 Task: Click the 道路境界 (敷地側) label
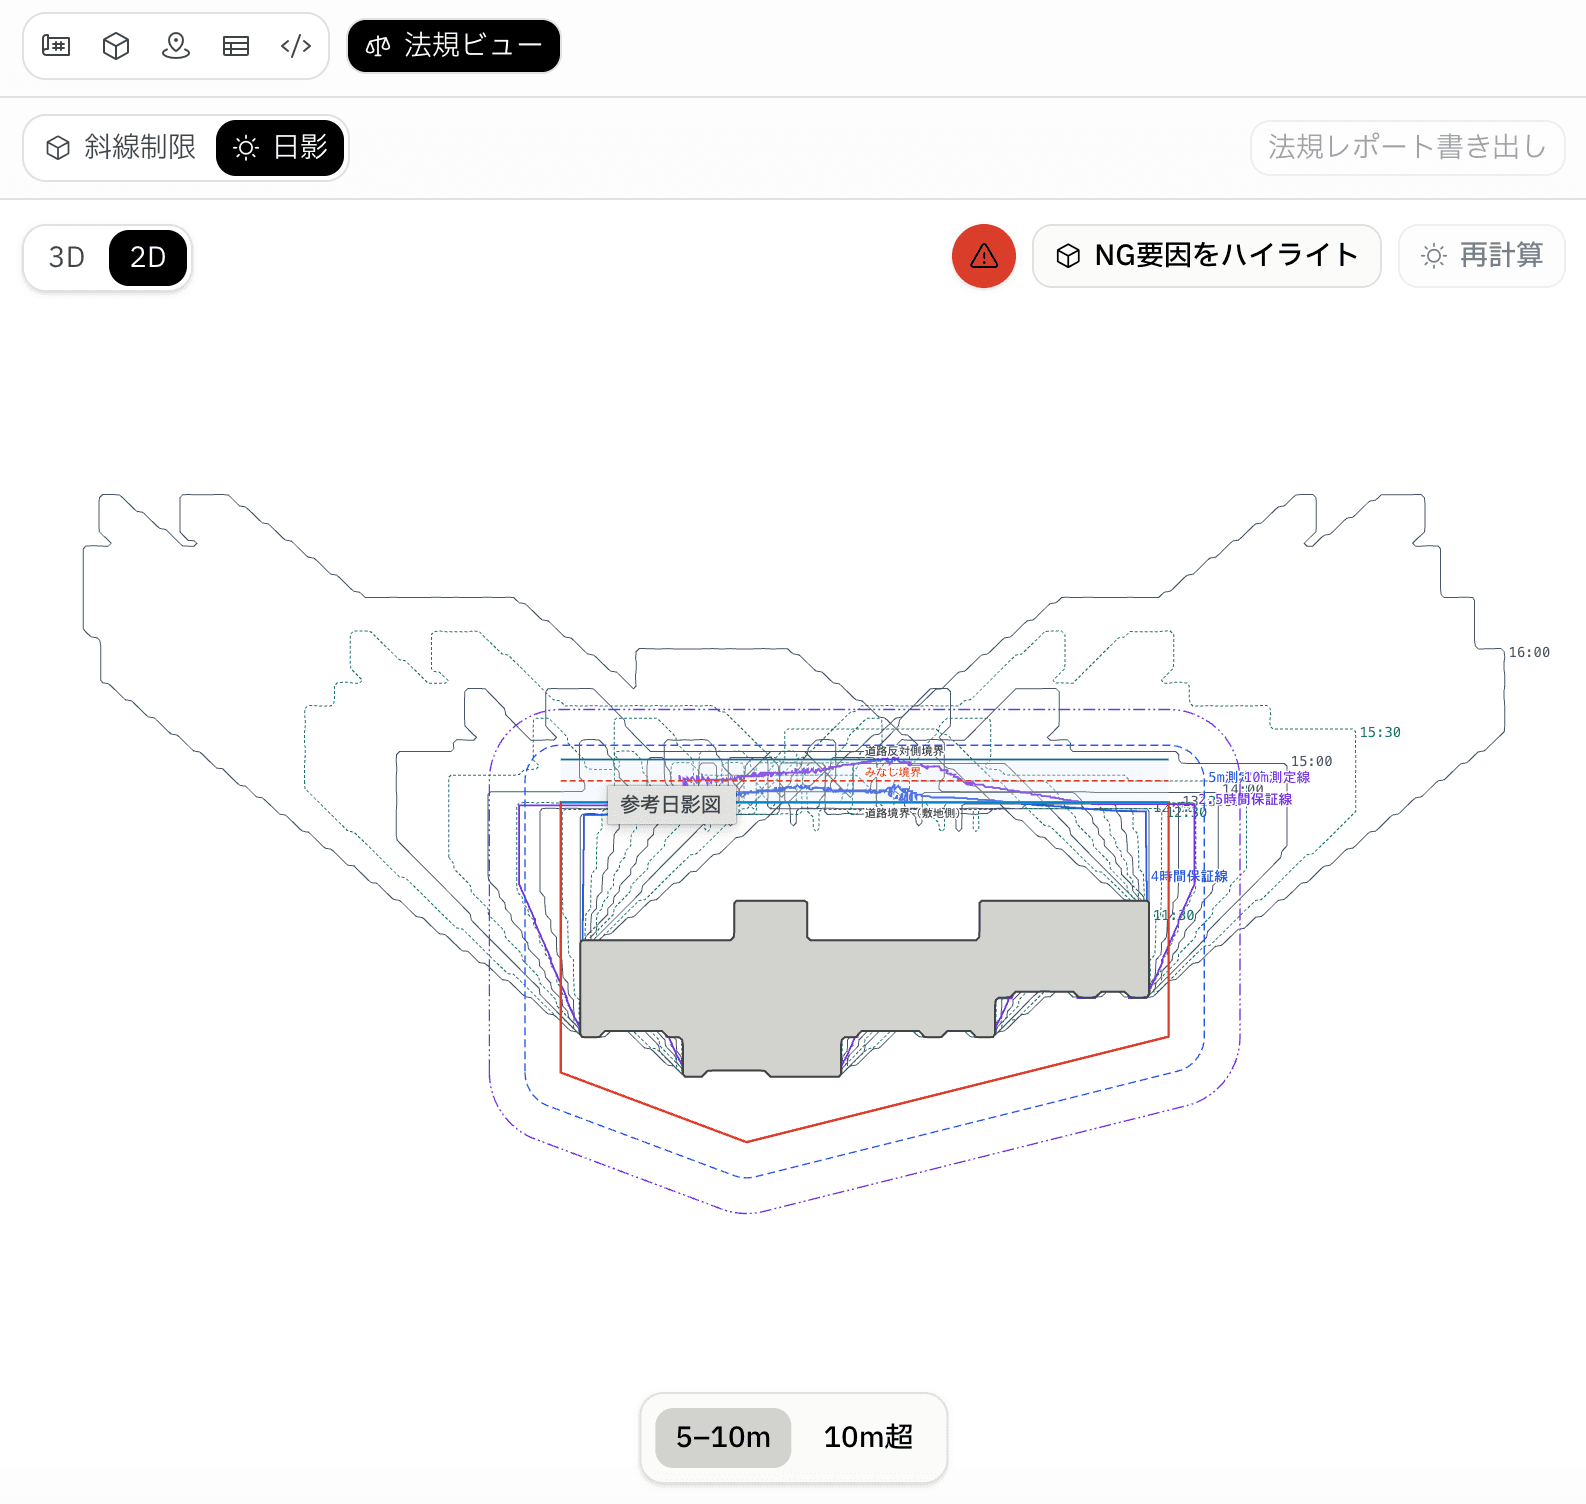tap(912, 814)
